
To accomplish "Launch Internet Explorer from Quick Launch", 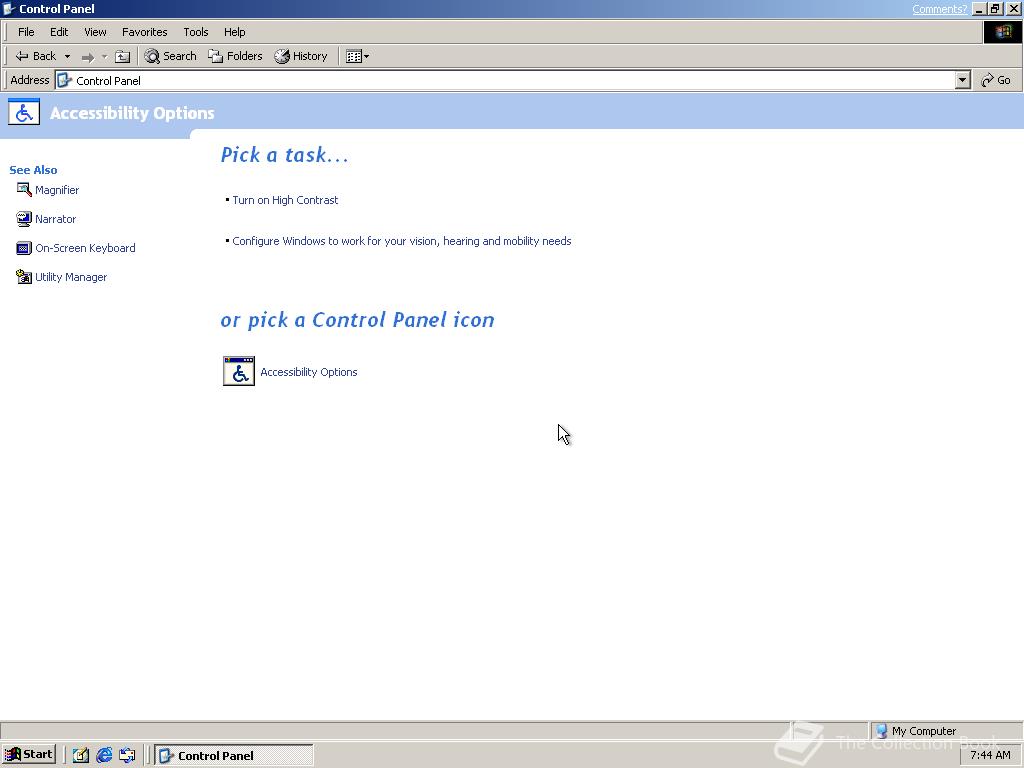I will 104,755.
